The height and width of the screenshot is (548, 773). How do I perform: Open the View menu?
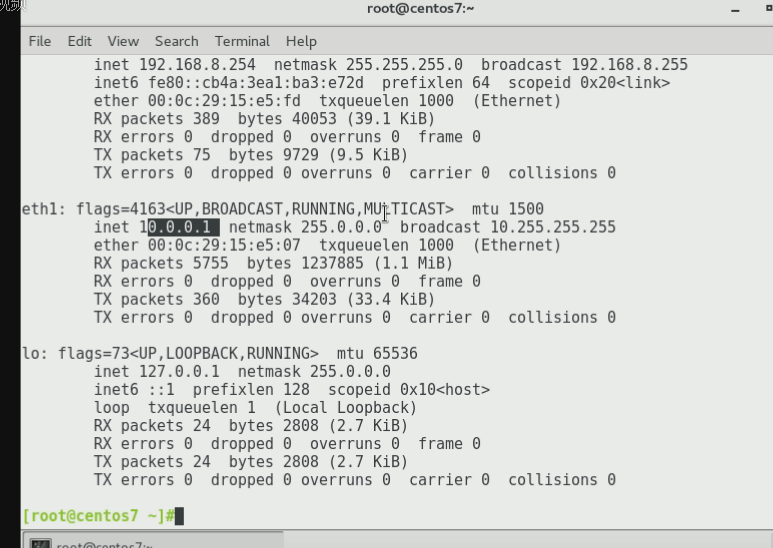123,41
